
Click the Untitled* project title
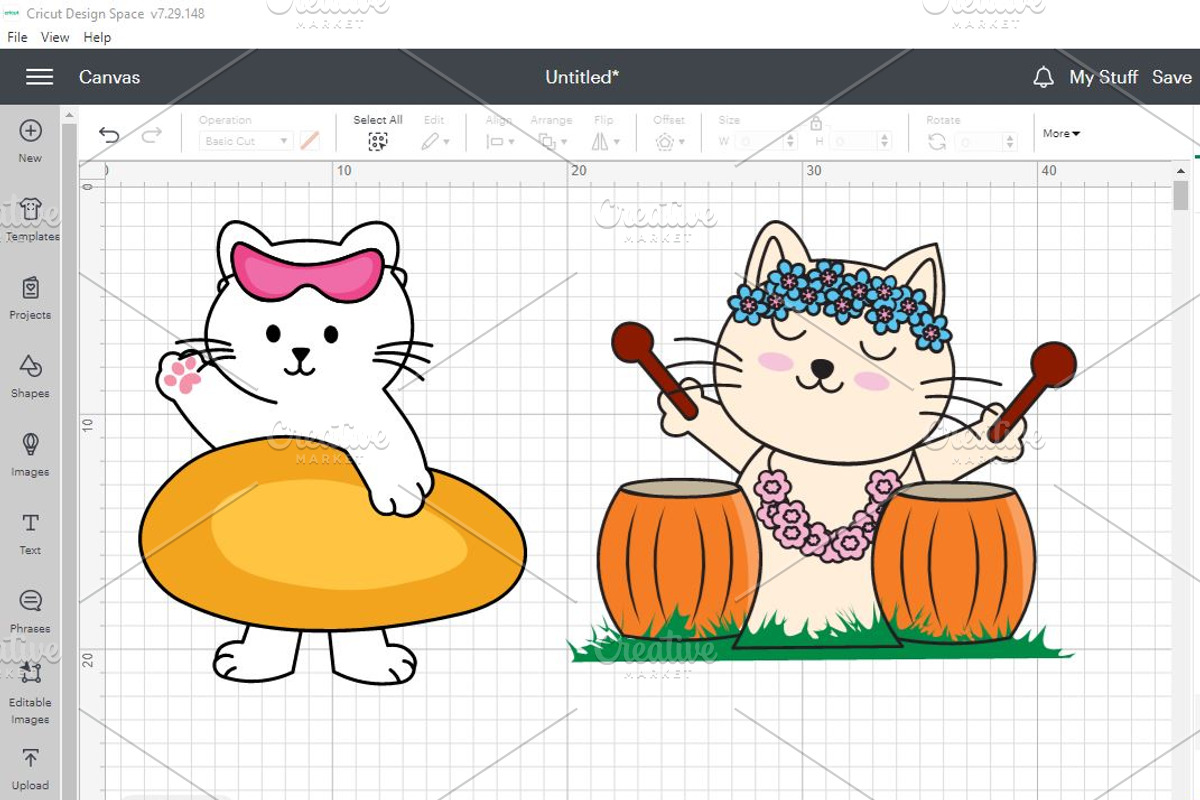coord(582,77)
